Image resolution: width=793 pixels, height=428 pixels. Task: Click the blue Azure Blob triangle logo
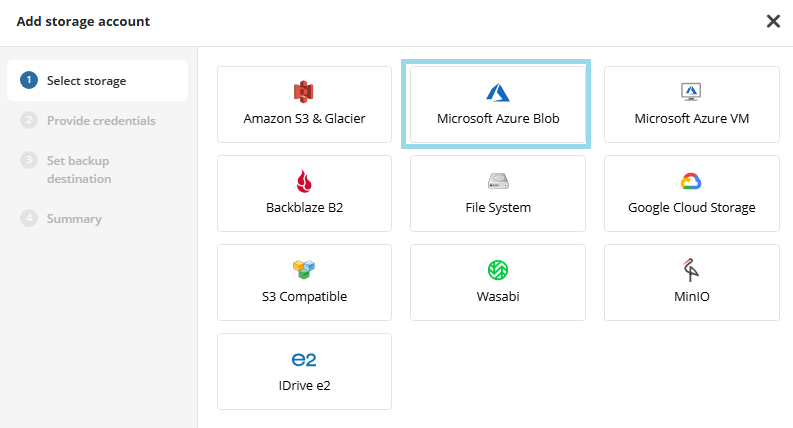click(x=498, y=92)
